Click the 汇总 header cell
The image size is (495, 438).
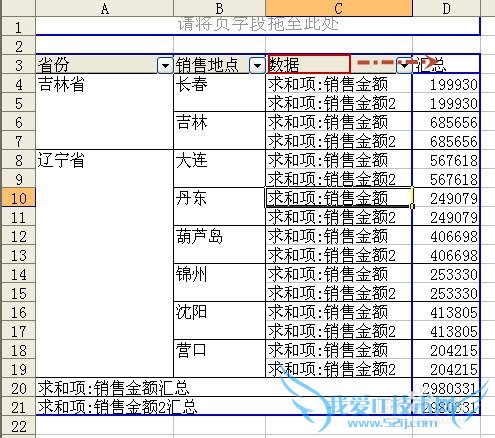click(x=446, y=65)
